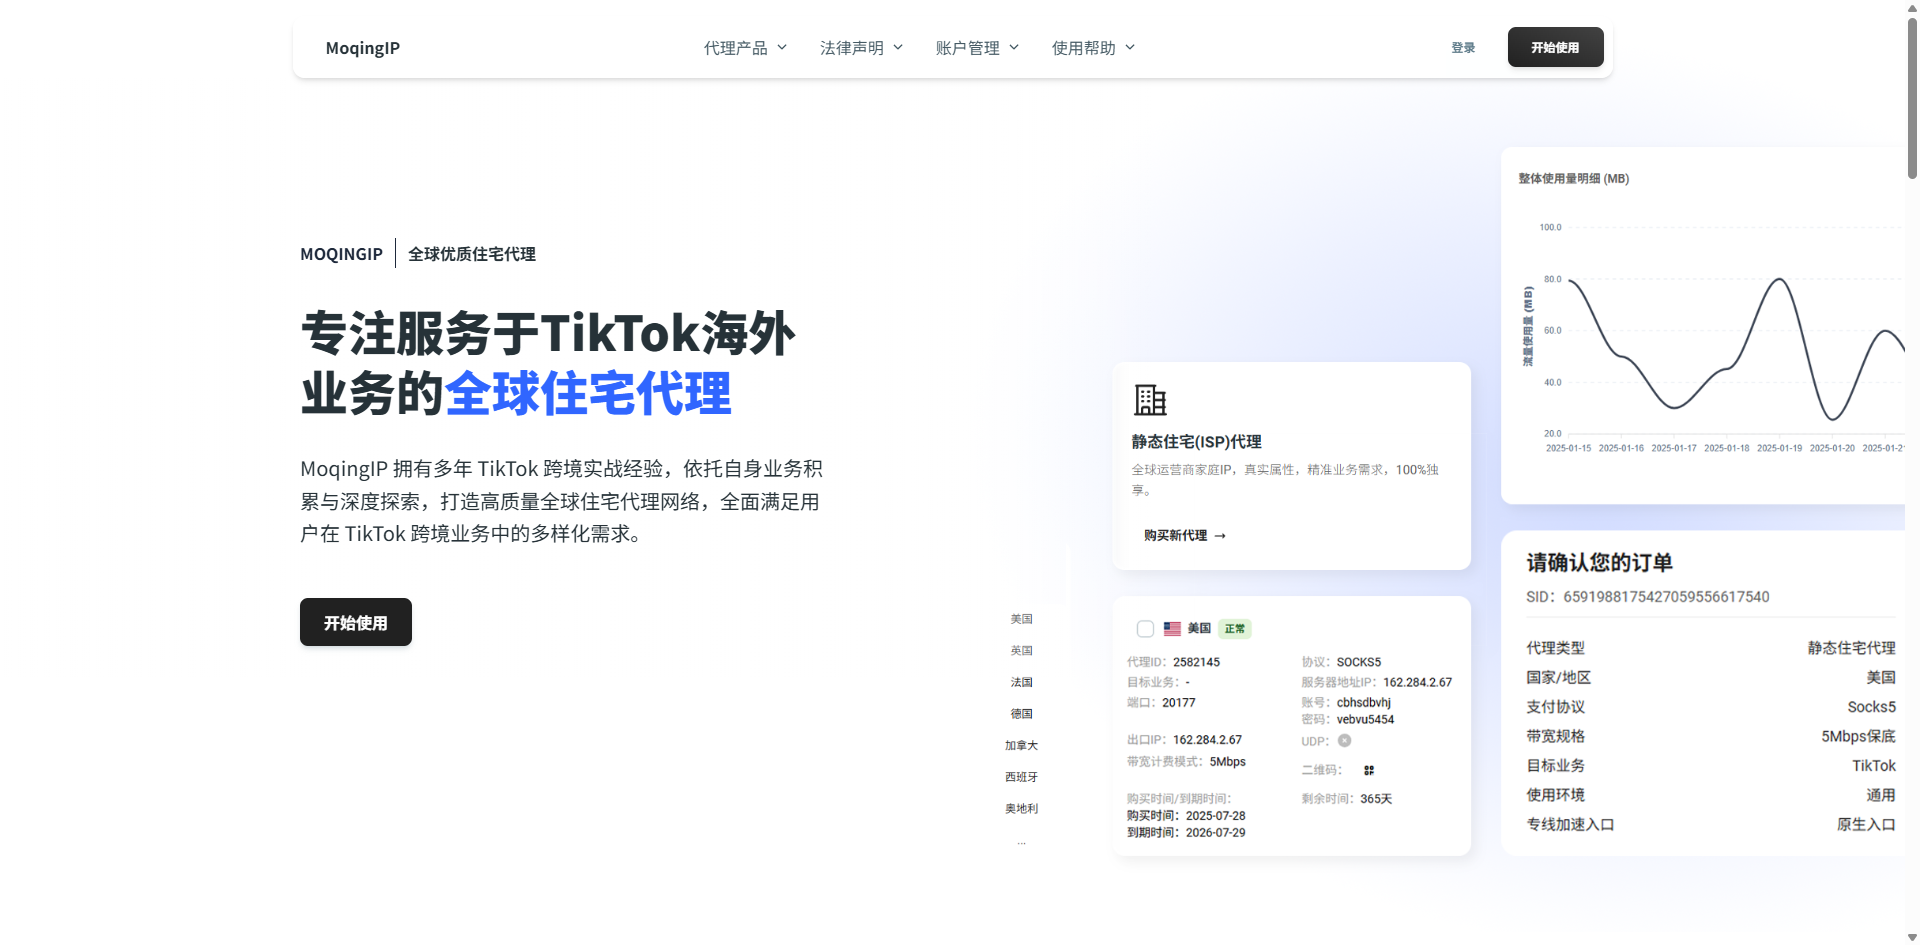This screenshot has width=1920, height=945.
Task: Open the 法律声明 dropdown
Action: coord(860,47)
